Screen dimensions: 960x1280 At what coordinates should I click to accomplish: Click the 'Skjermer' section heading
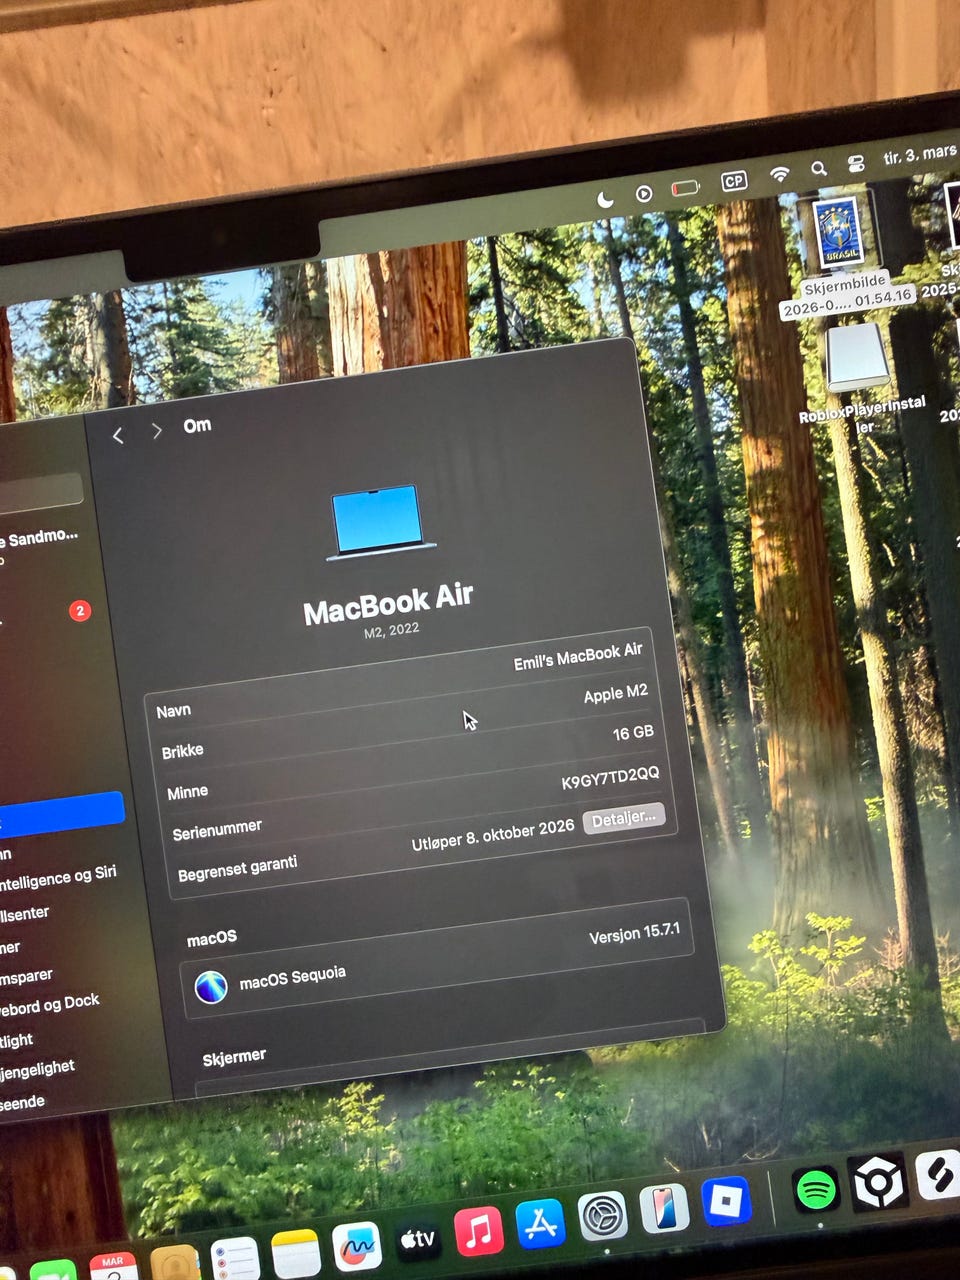tap(234, 1057)
